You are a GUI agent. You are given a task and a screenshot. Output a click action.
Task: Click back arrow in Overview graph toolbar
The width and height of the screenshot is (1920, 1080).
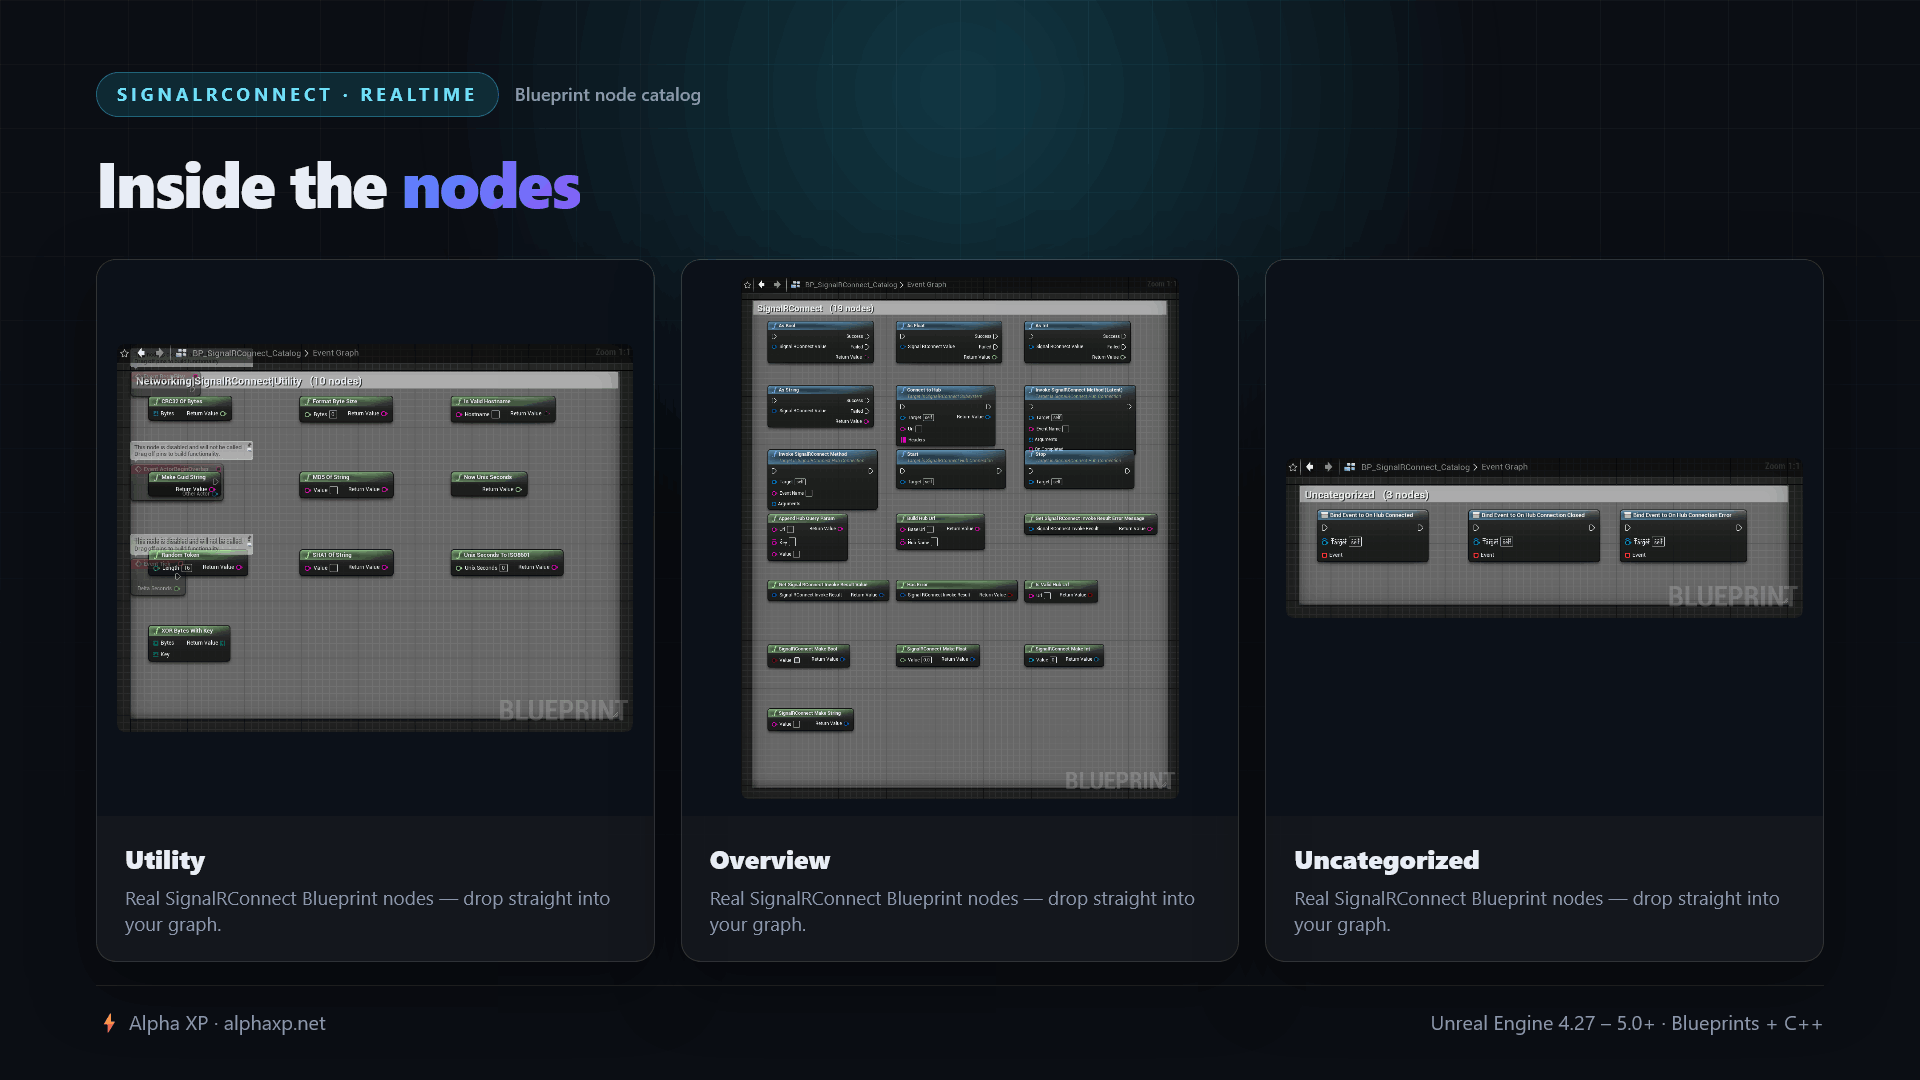pos(762,285)
